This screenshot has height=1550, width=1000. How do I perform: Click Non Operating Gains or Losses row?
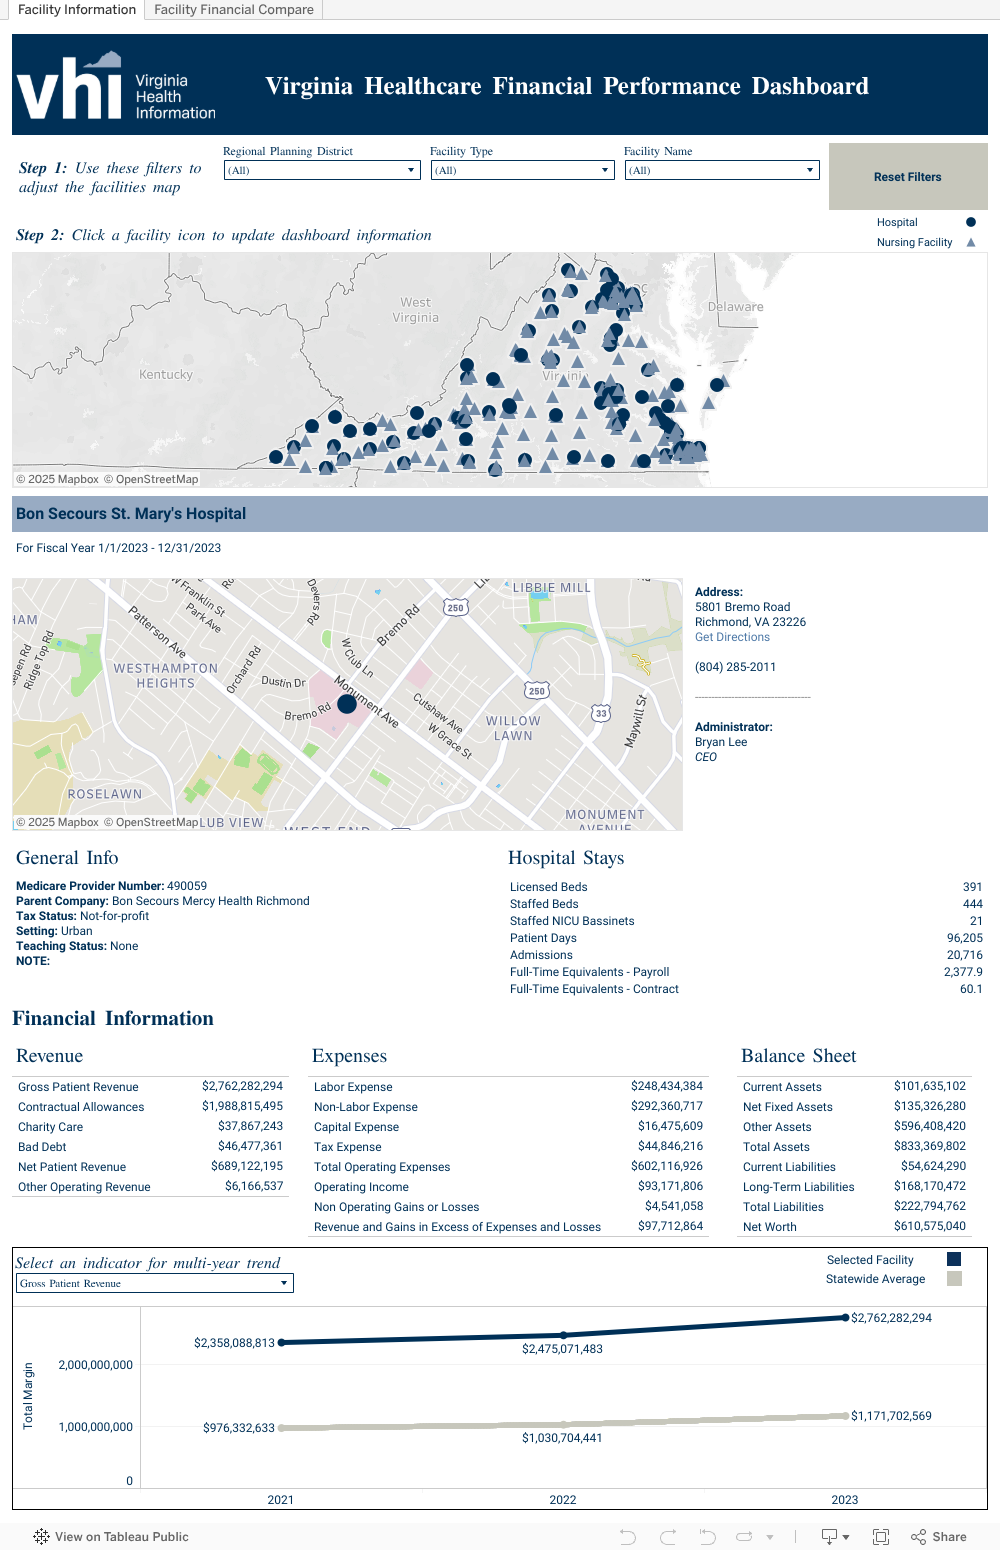point(508,1207)
